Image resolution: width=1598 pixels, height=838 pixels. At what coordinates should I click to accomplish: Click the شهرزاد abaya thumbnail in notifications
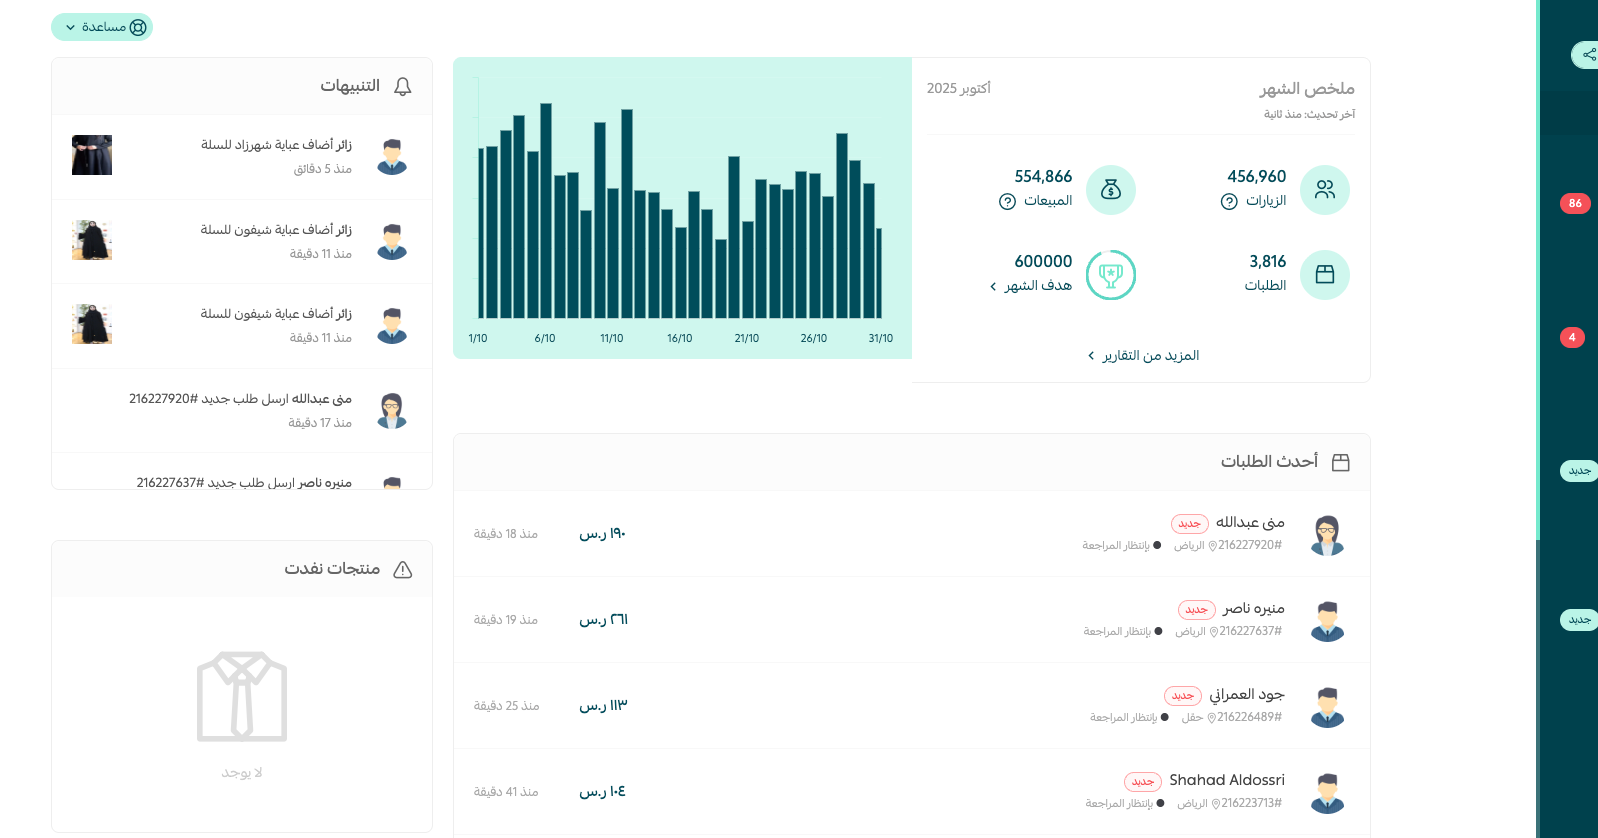point(92,156)
